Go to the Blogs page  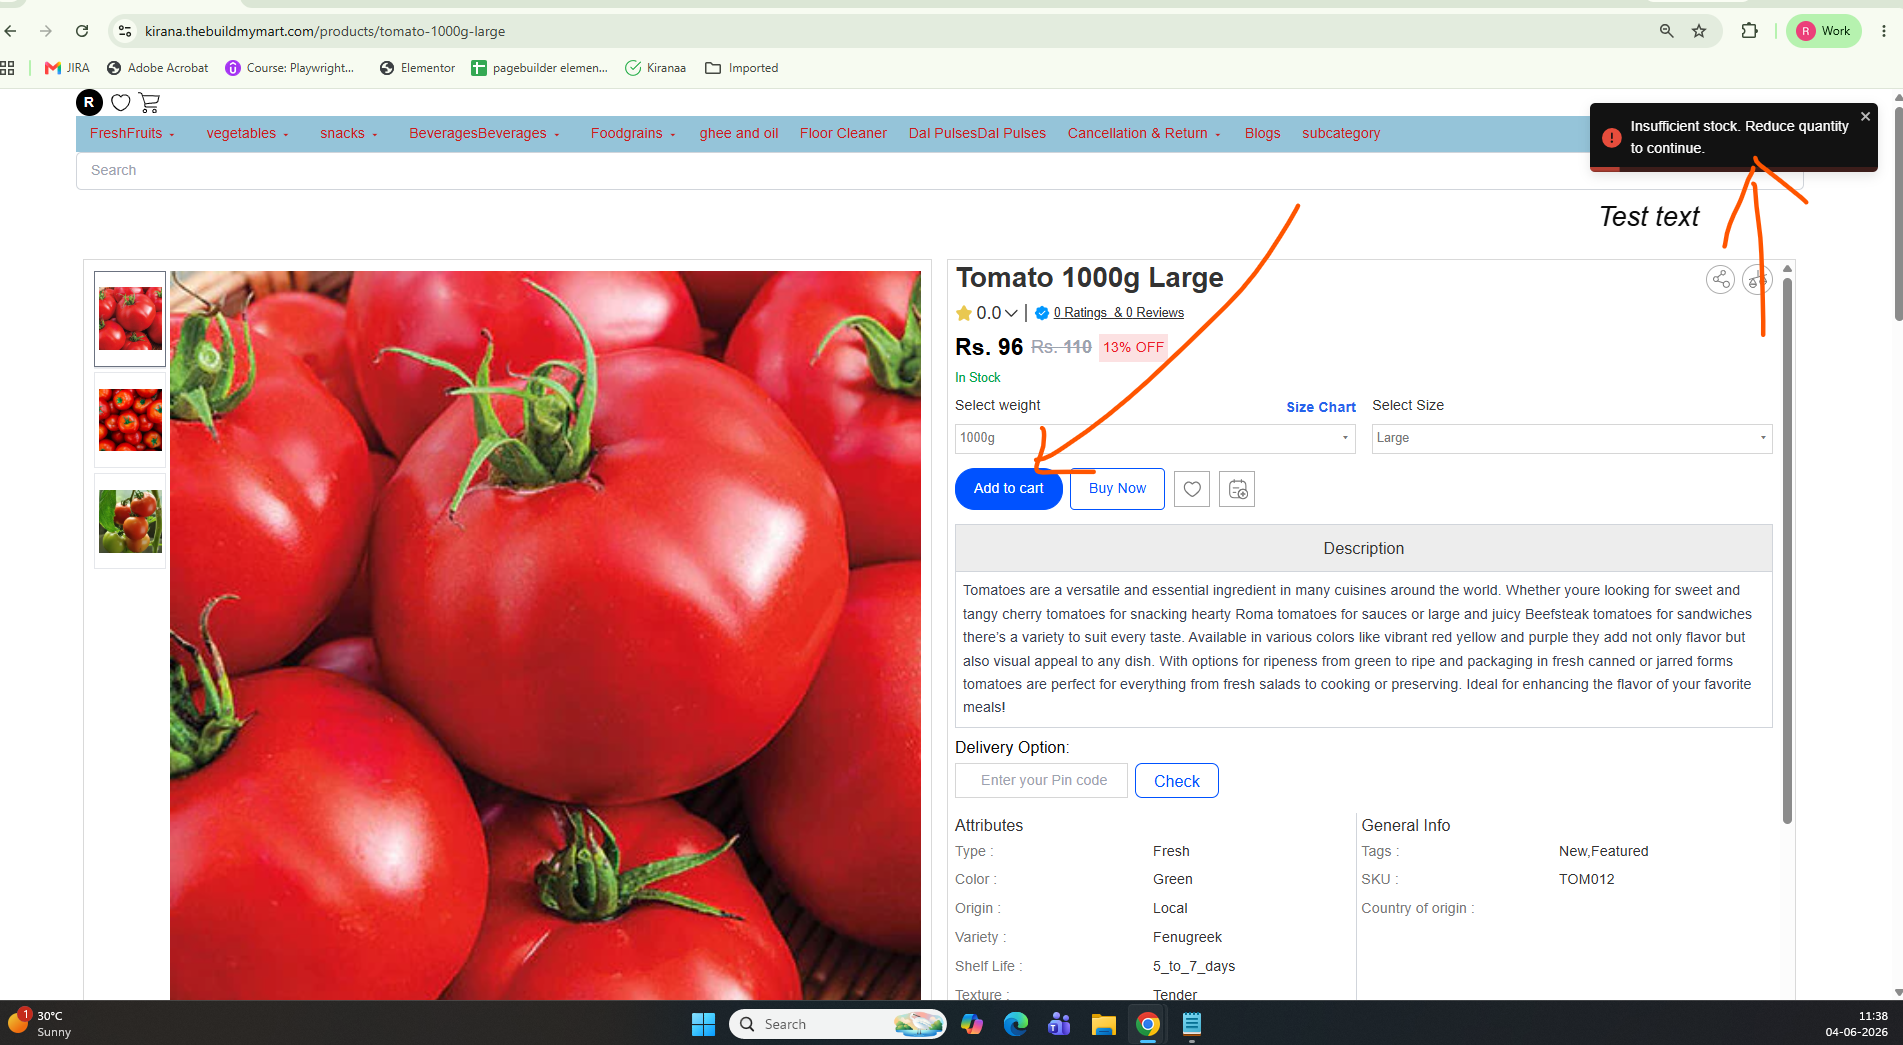1262,134
